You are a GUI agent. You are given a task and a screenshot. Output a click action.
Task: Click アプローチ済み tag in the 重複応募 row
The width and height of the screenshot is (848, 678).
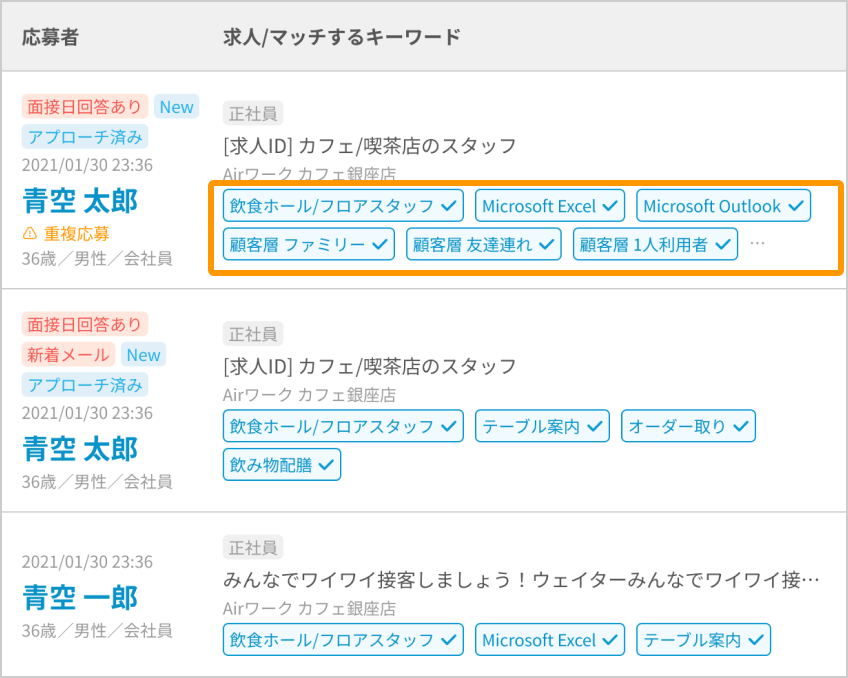click(85, 137)
